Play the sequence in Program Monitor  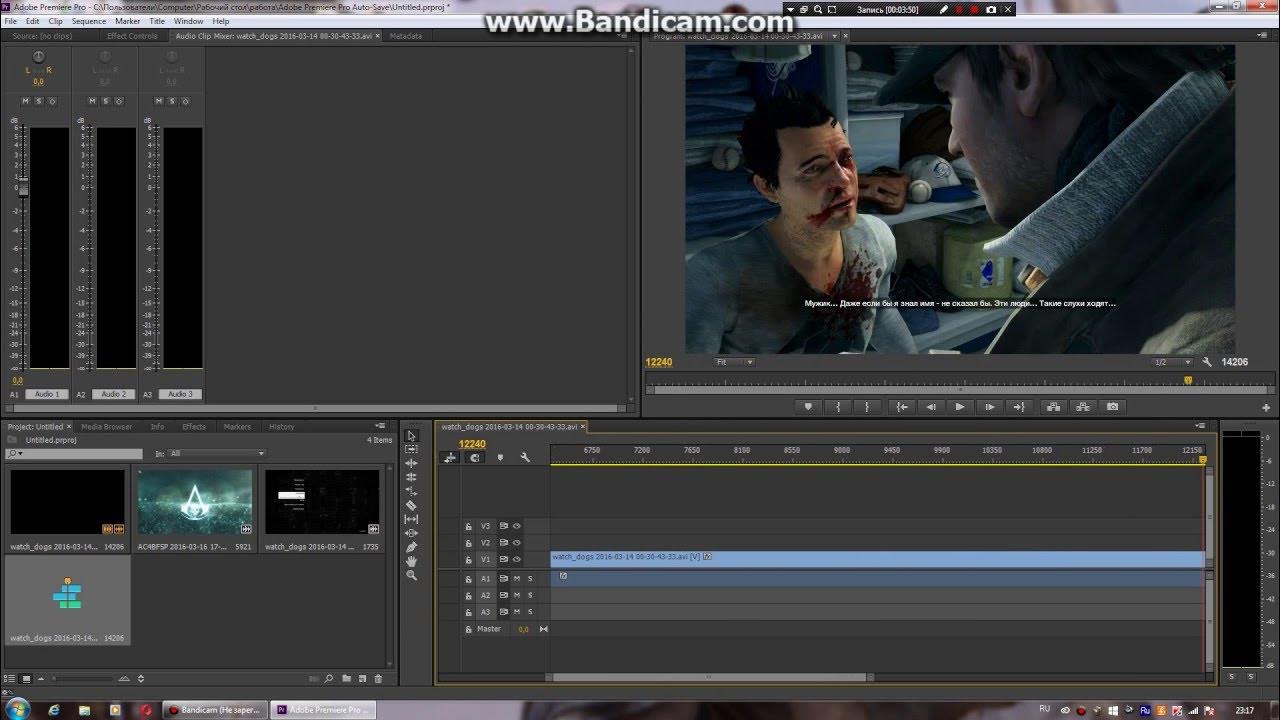960,407
